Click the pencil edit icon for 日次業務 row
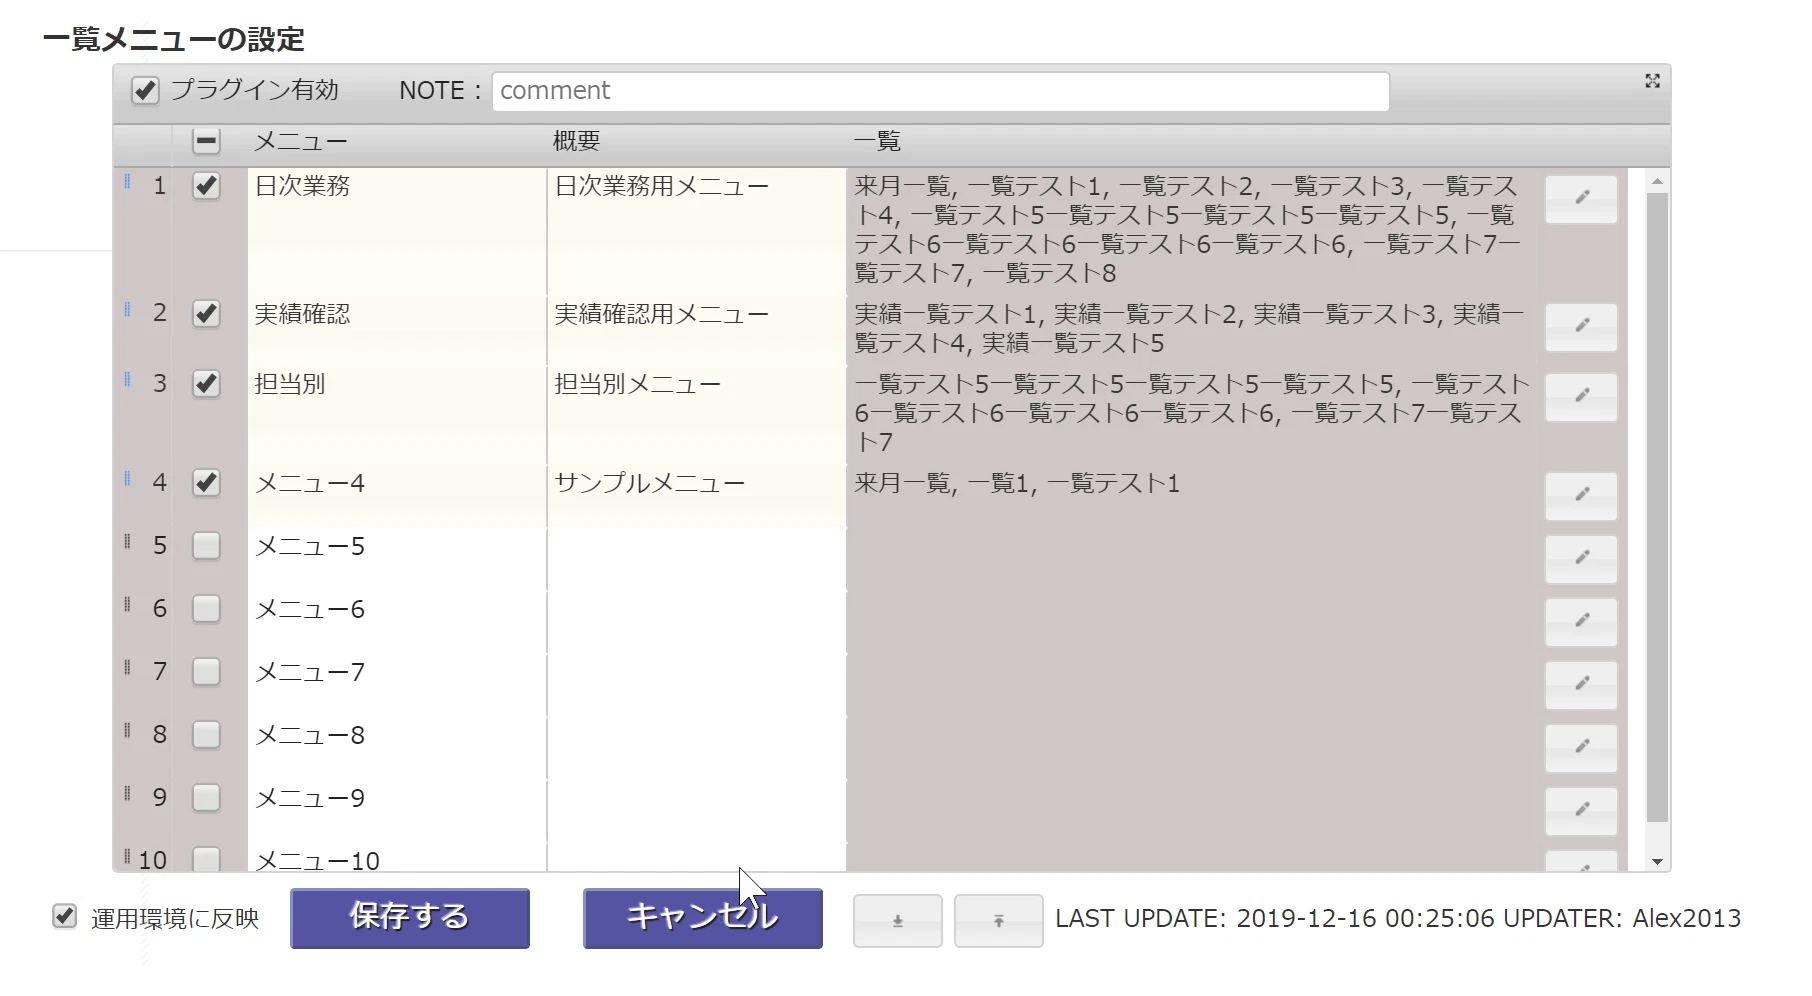1812x996 pixels. click(1581, 199)
